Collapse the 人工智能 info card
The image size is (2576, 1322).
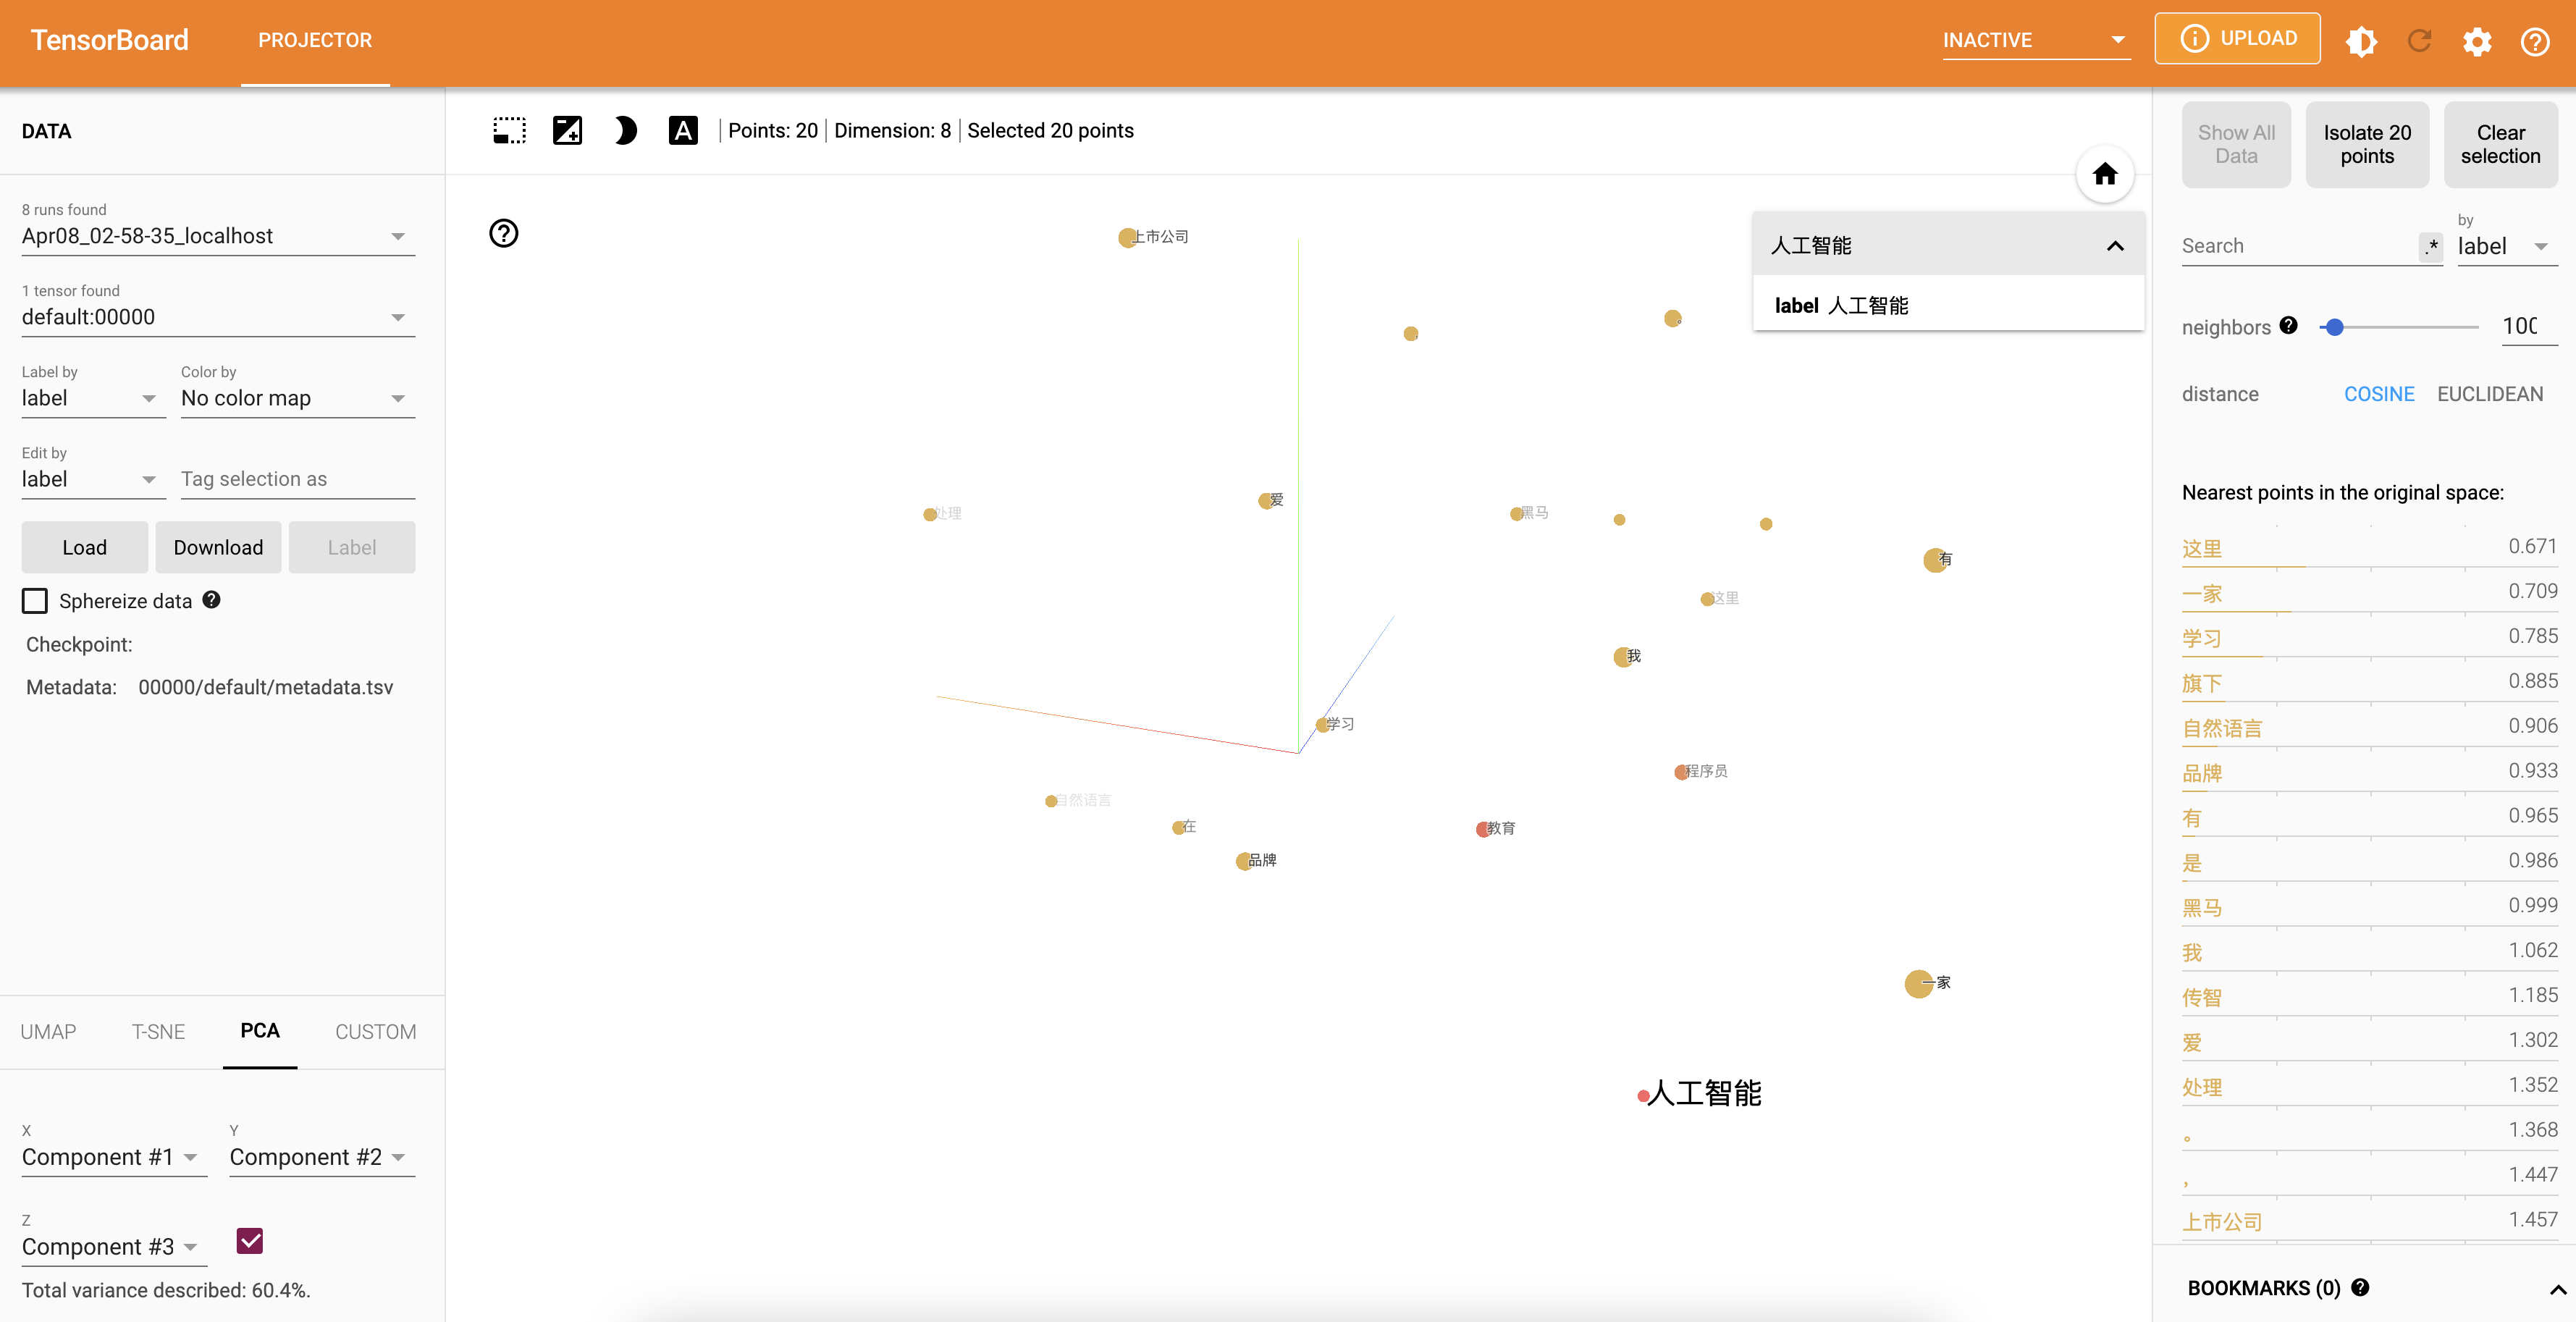click(x=2115, y=246)
